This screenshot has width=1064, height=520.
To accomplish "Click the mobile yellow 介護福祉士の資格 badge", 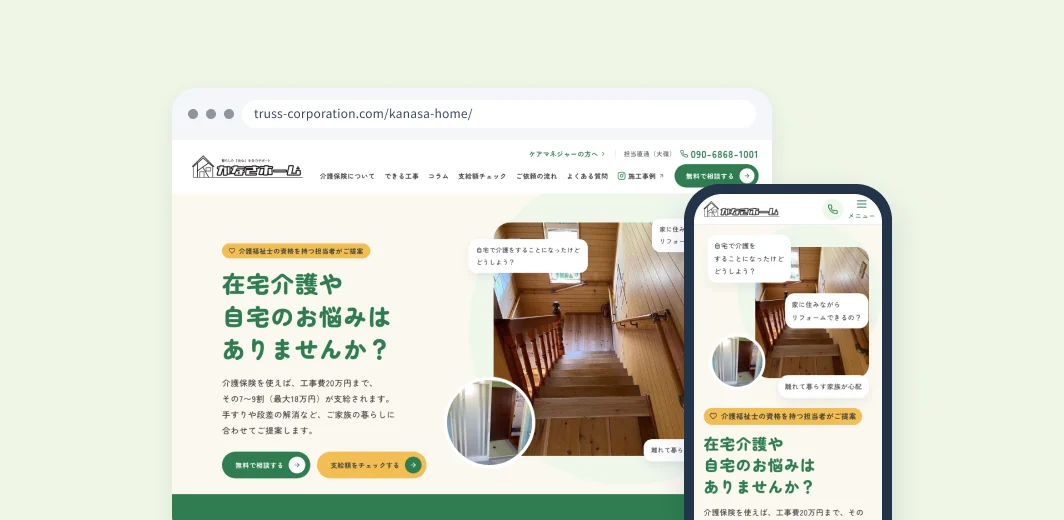I will pyautogui.click(x=782, y=416).
